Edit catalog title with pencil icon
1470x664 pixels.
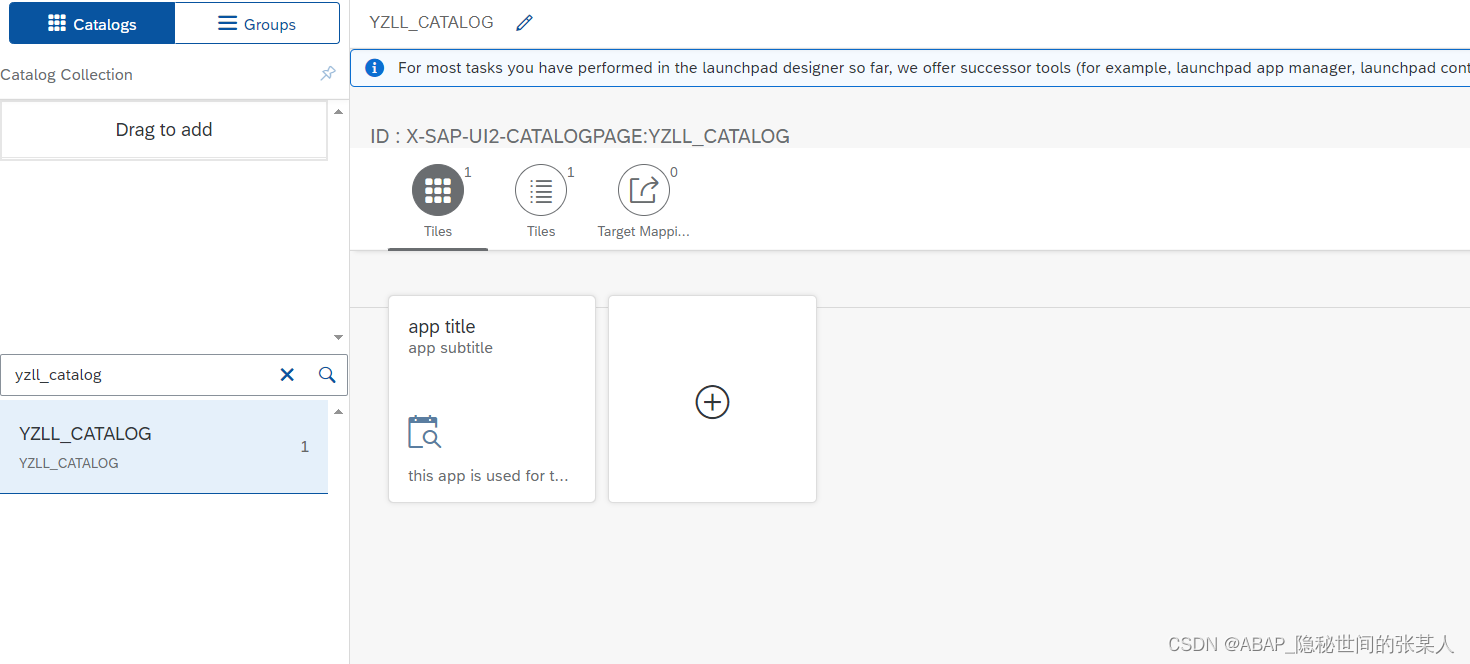[x=524, y=23]
